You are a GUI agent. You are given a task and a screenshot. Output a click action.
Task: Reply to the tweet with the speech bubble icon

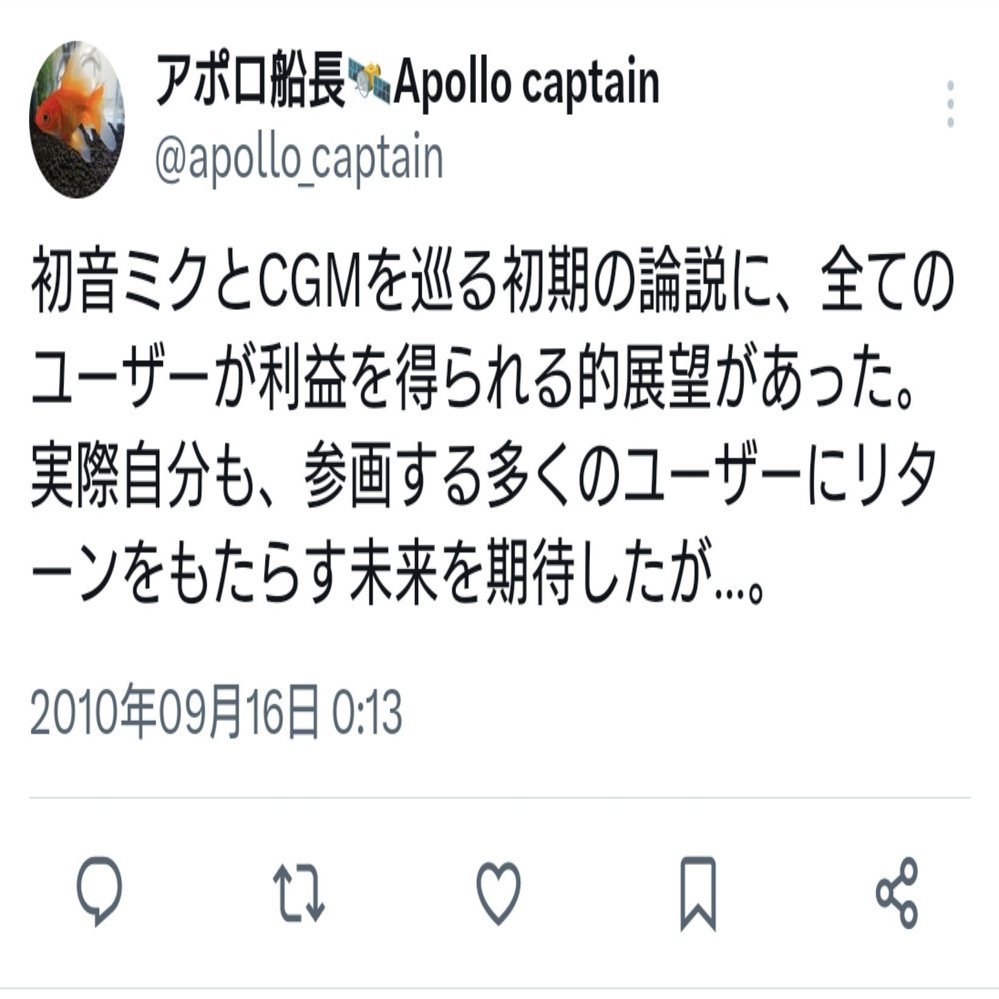(99, 891)
